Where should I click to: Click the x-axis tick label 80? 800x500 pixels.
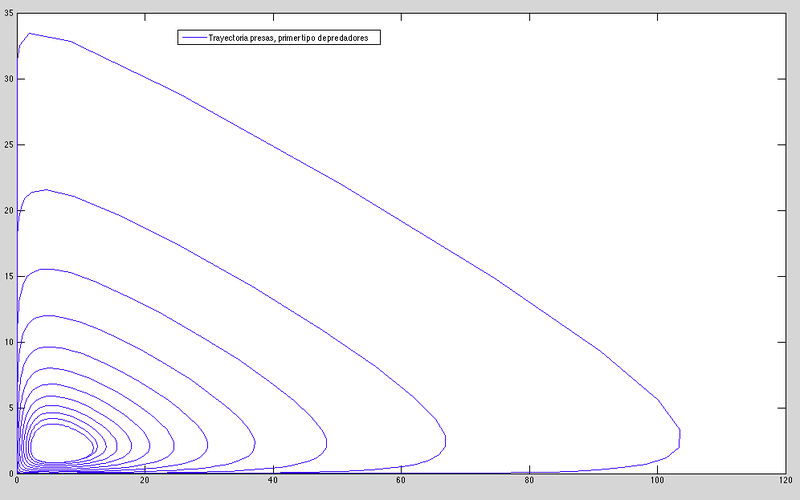529,483
